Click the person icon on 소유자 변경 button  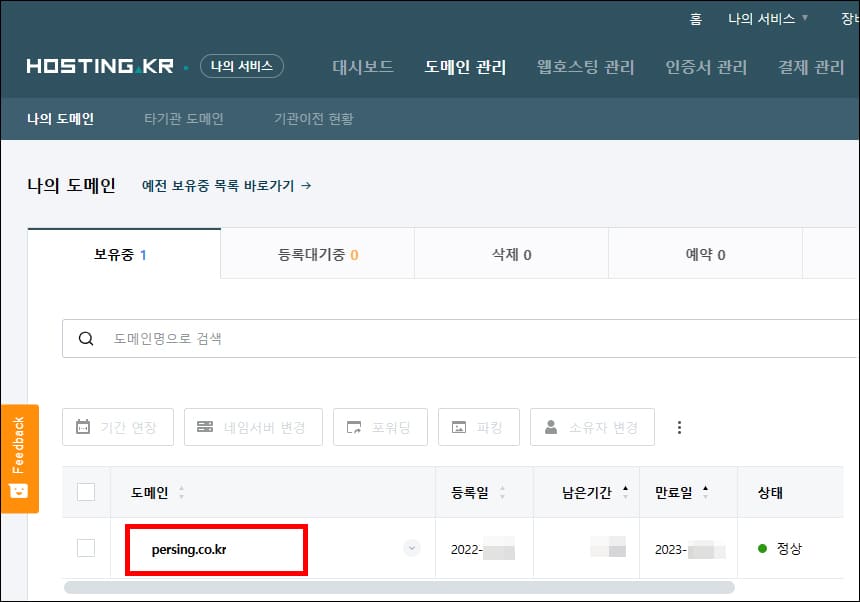click(x=551, y=427)
